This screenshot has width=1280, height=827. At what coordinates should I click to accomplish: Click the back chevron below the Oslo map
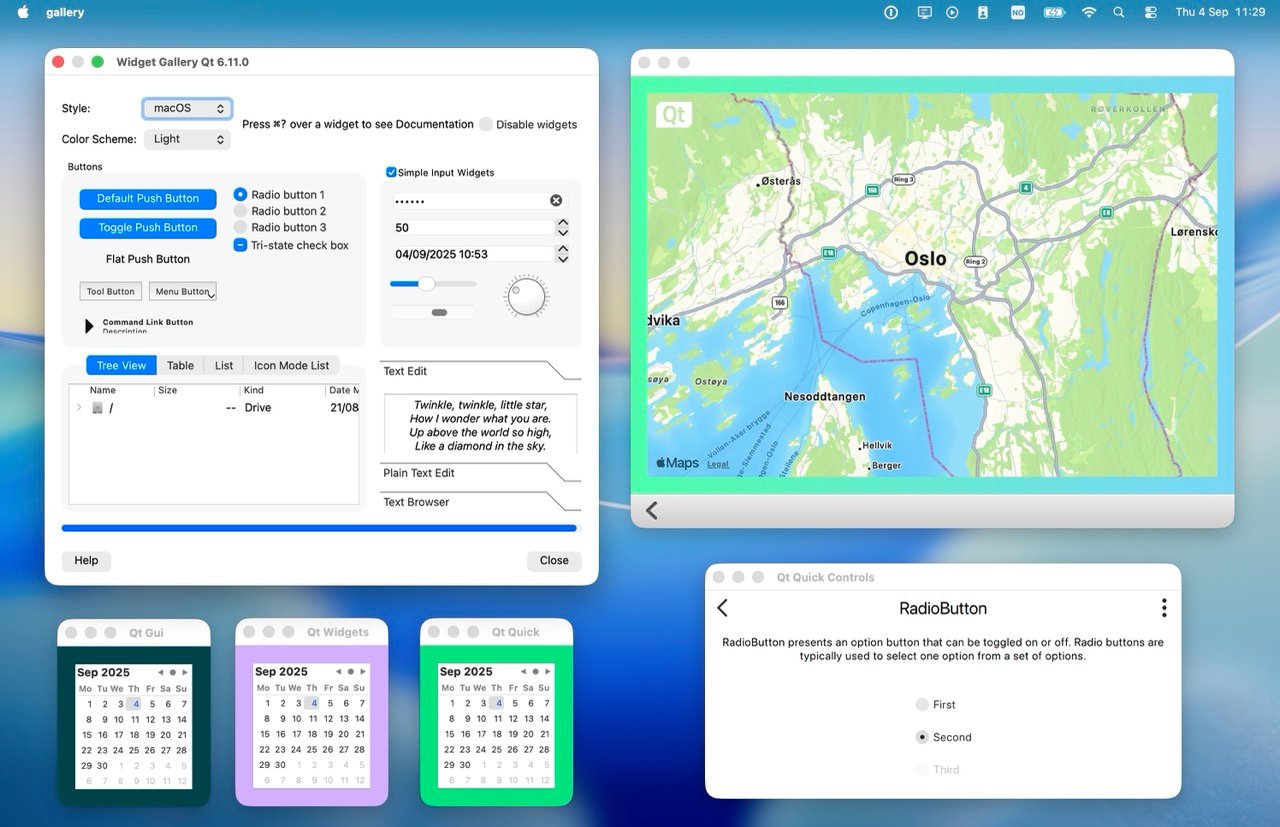coord(651,510)
